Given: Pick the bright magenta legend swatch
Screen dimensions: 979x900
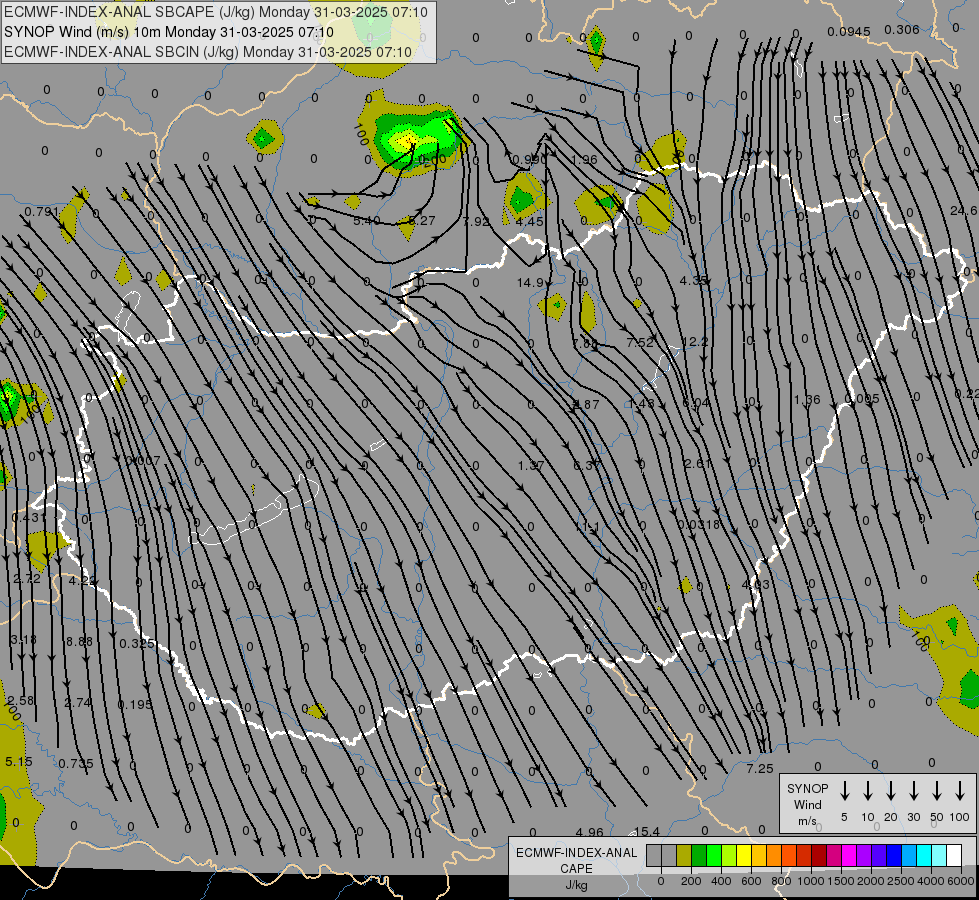Looking at the screenshot, I should coord(849,856).
